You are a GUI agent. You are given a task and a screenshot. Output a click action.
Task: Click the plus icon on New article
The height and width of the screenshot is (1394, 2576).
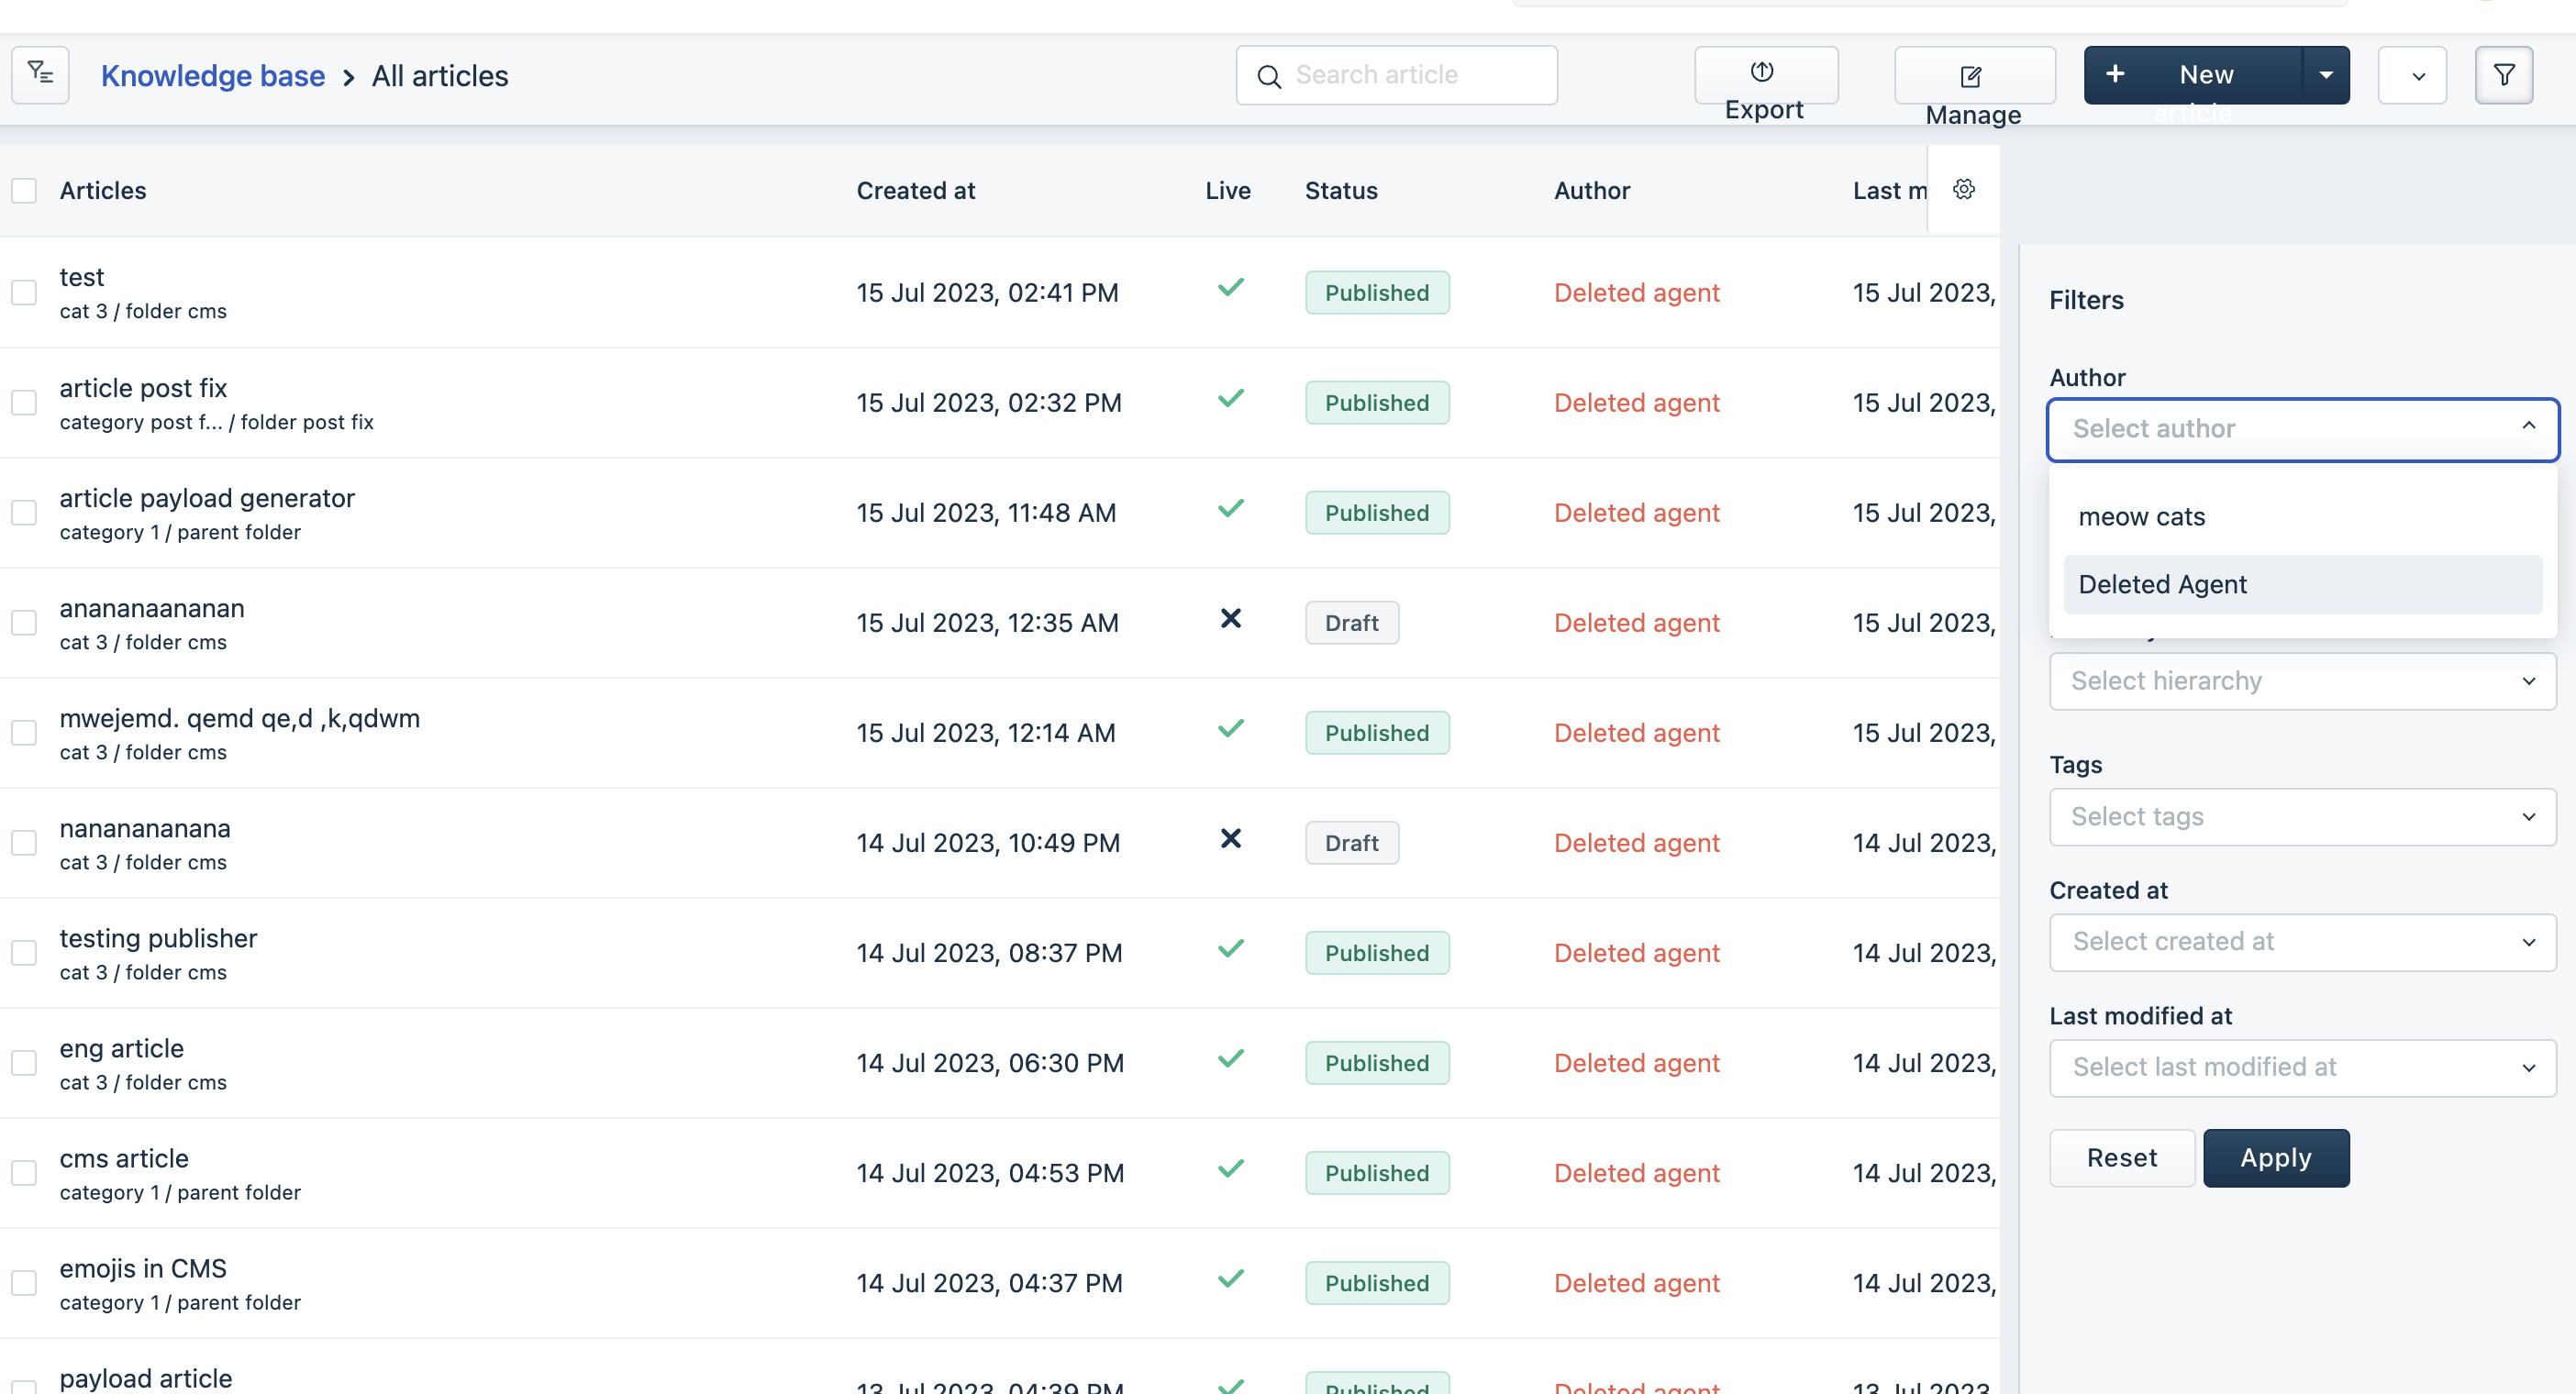tap(2115, 74)
